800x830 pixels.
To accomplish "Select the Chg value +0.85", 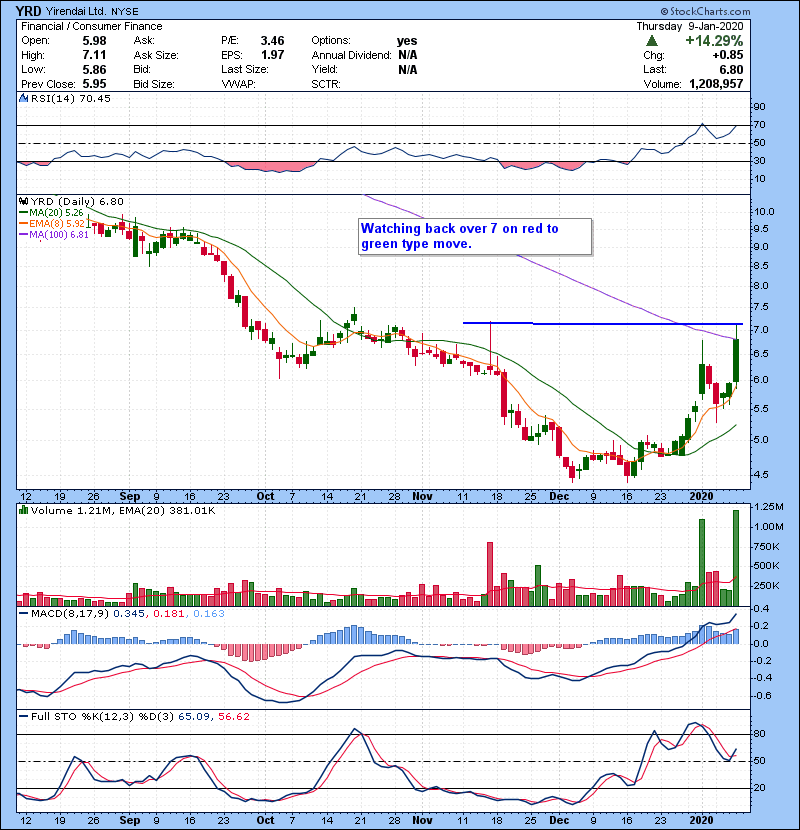I will [727, 55].
